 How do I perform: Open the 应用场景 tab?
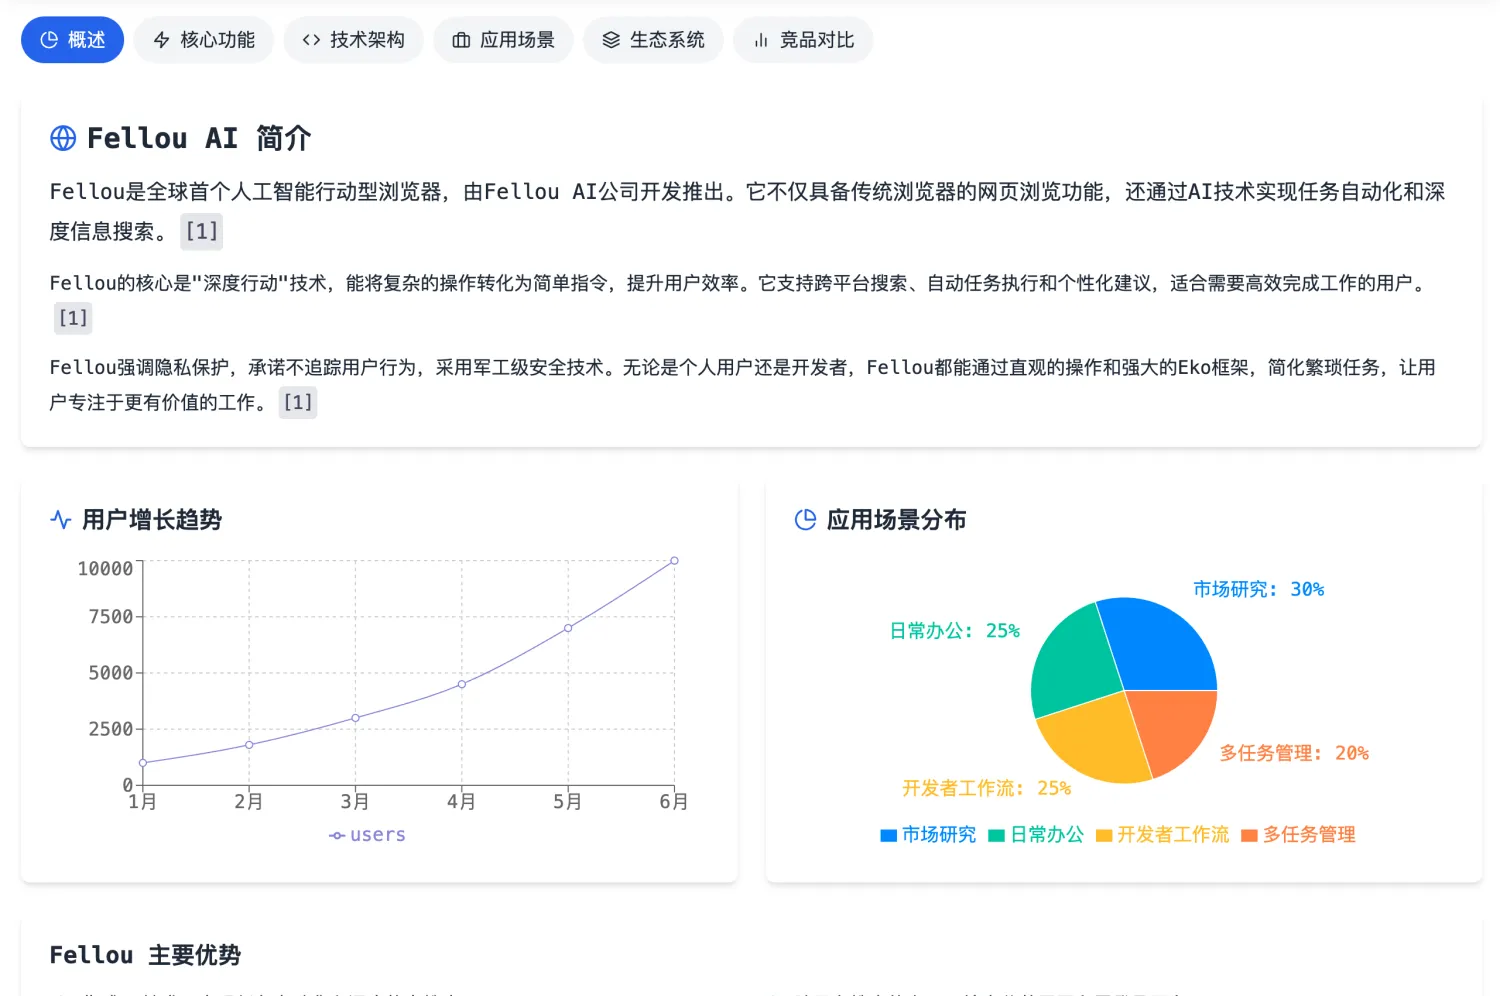(503, 40)
